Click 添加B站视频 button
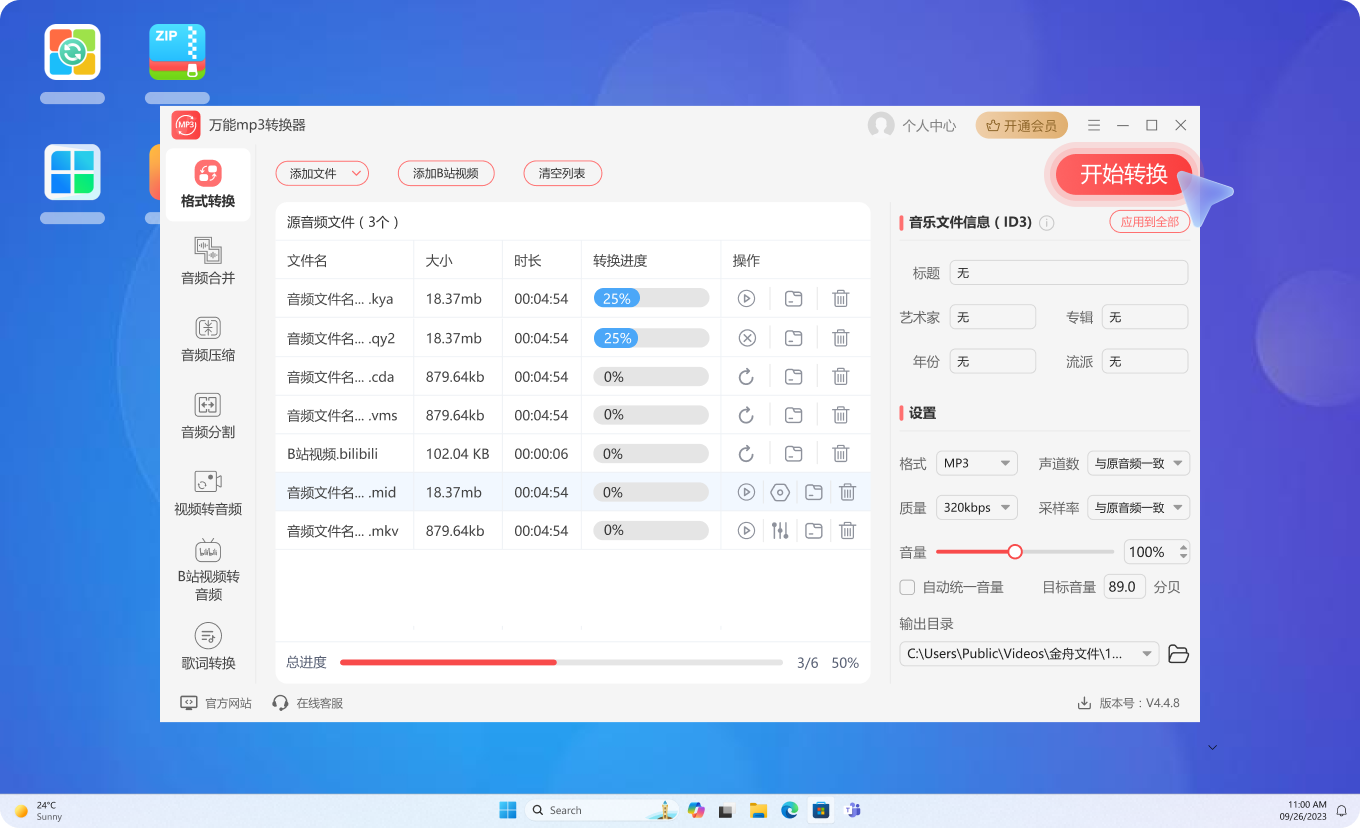This screenshot has height=828, width=1360. [445, 173]
